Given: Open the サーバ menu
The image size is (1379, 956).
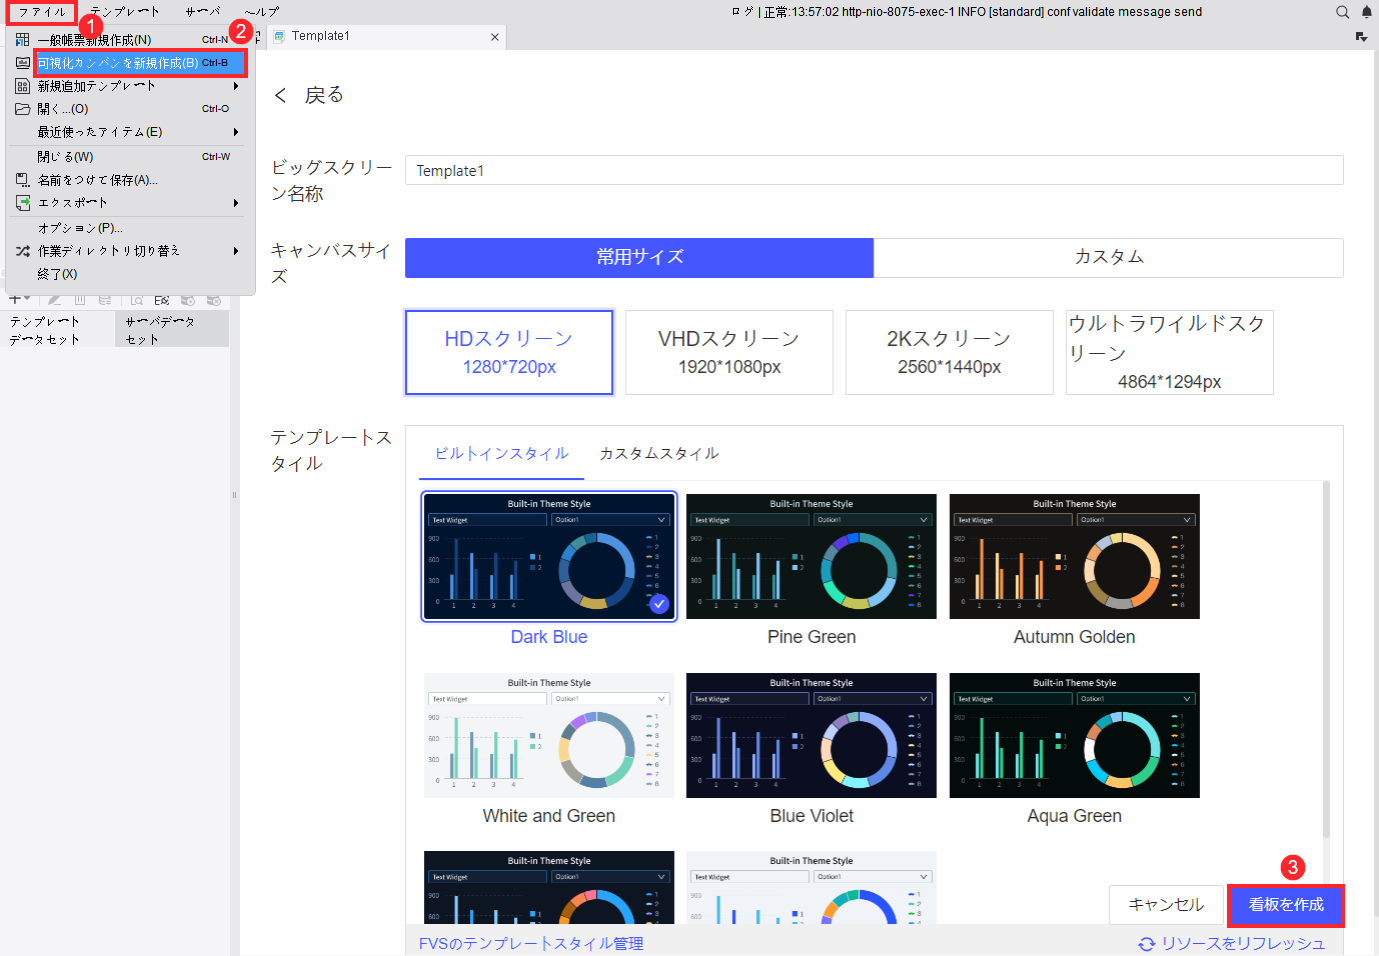Looking at the screenshot, I should coord(203,12).
